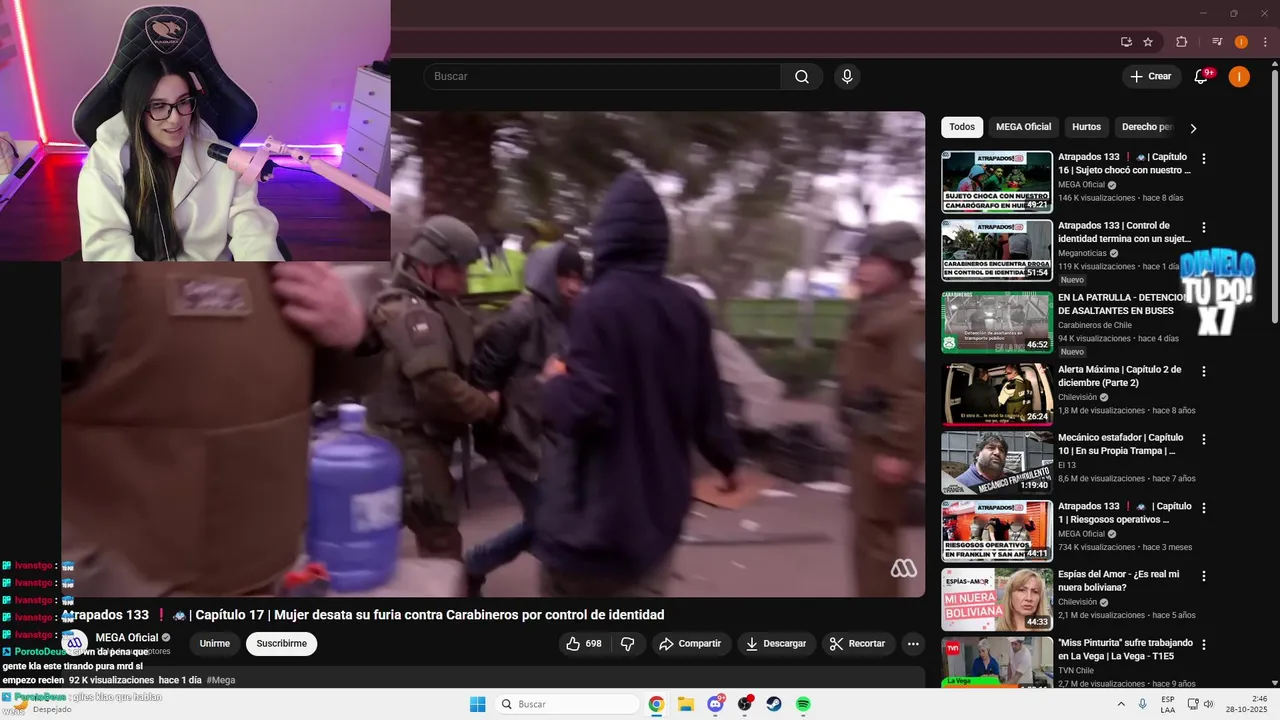The image size is (1280, 720).
Task: Open Discord from the taskbar
Action: point(715,704)
